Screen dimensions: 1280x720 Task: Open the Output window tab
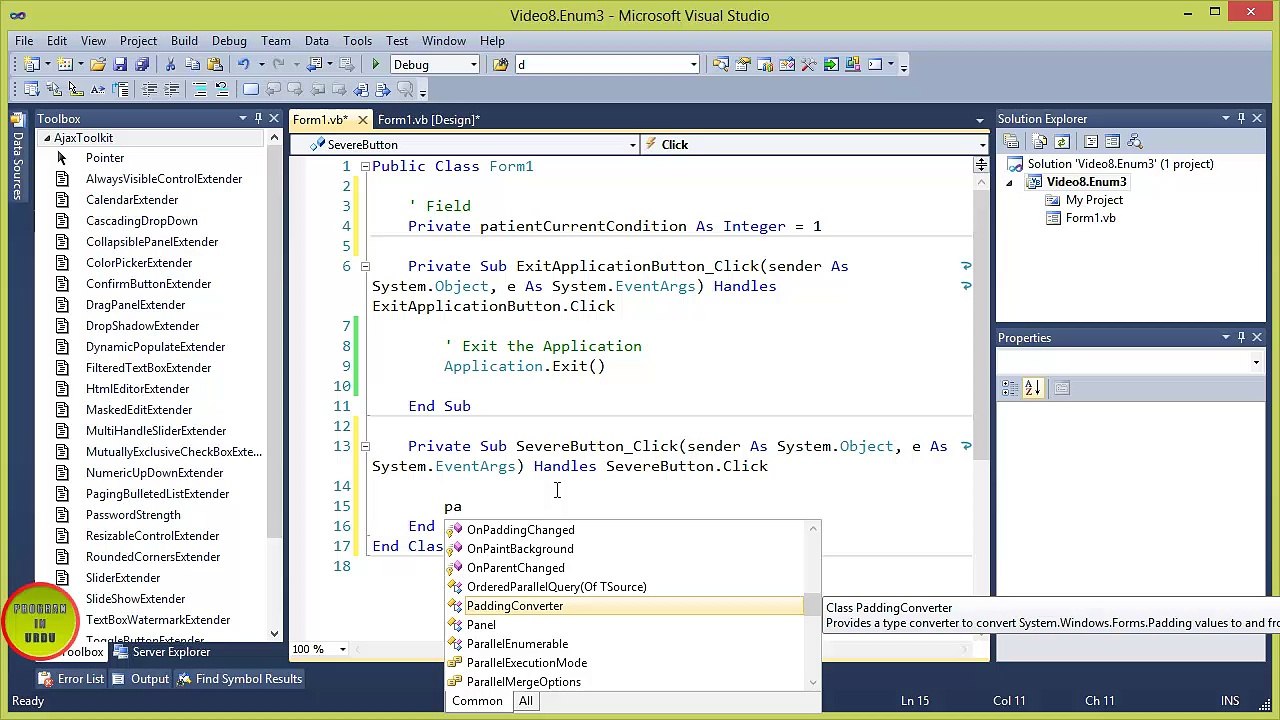coord(140,679)
